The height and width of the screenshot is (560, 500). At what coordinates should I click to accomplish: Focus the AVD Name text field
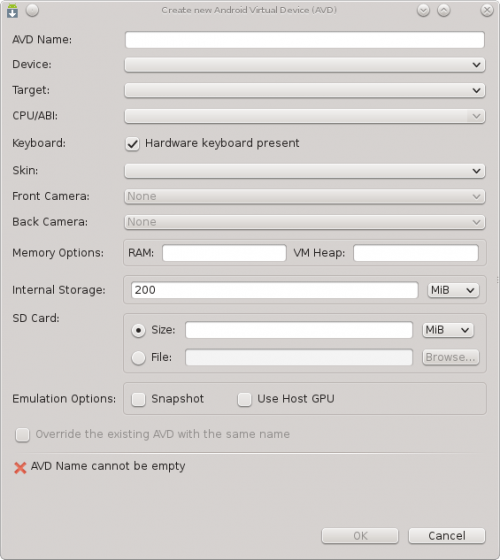305,40
